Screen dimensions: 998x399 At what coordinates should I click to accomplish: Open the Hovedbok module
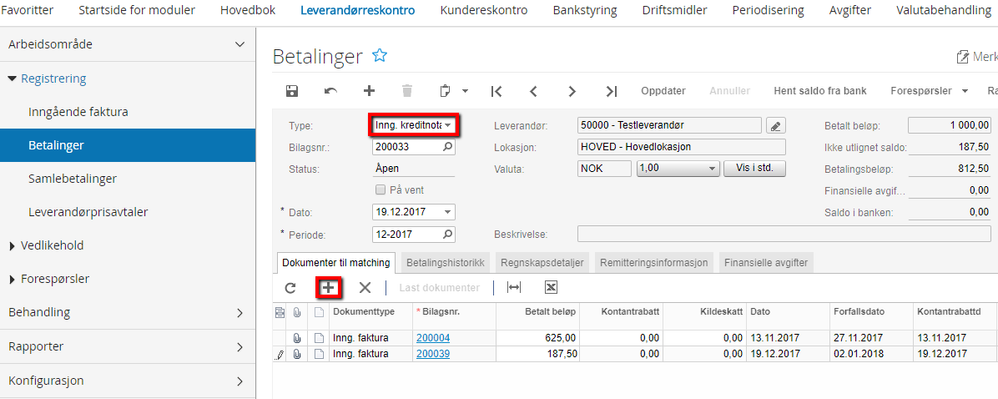coord(248,10)
